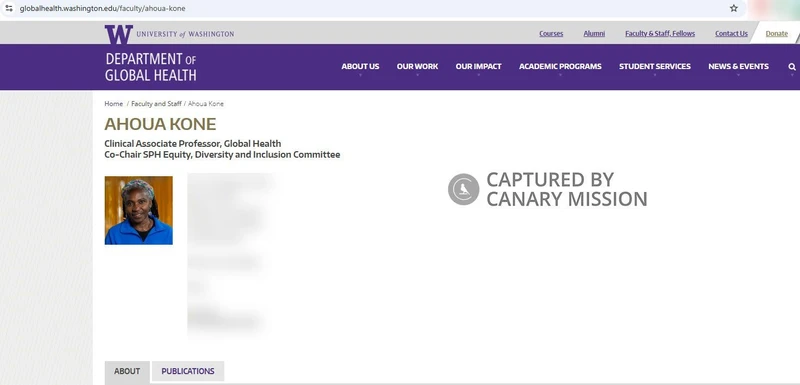800x385 pixels.
Task: Click the bookmark star icon in address bar
Action: click(734, 8)
